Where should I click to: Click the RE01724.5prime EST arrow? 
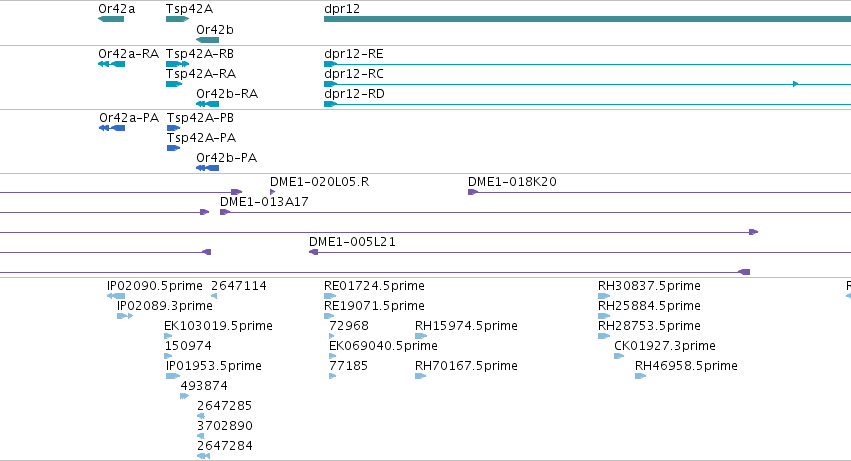click(330, 296)
